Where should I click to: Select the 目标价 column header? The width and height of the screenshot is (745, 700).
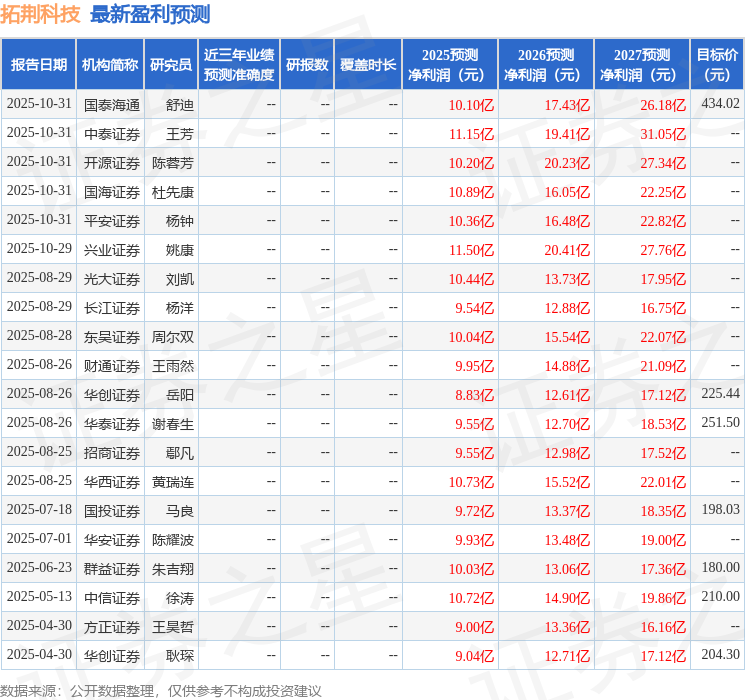point(717,65)
